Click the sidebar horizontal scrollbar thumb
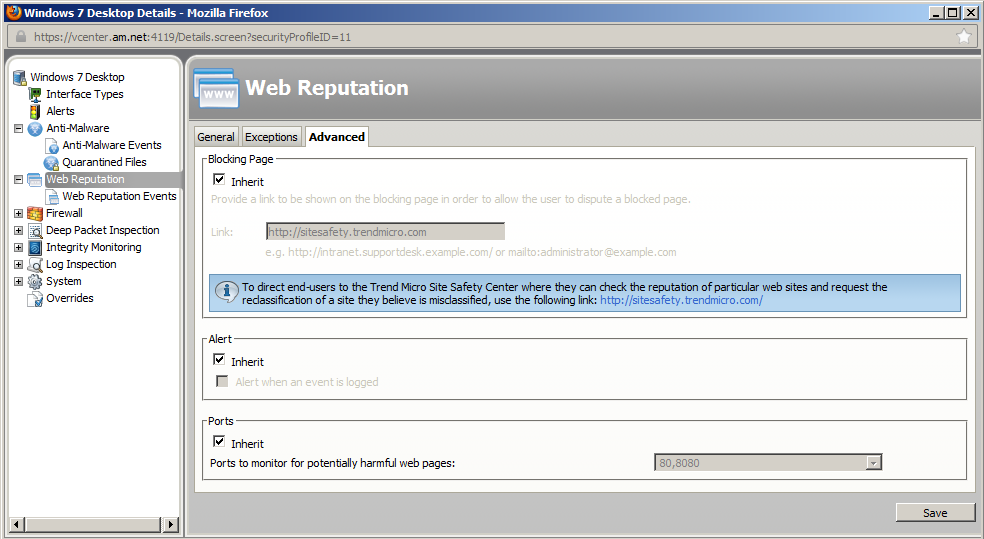The height and width of the screenshot is (539, 984). point(94,524)
